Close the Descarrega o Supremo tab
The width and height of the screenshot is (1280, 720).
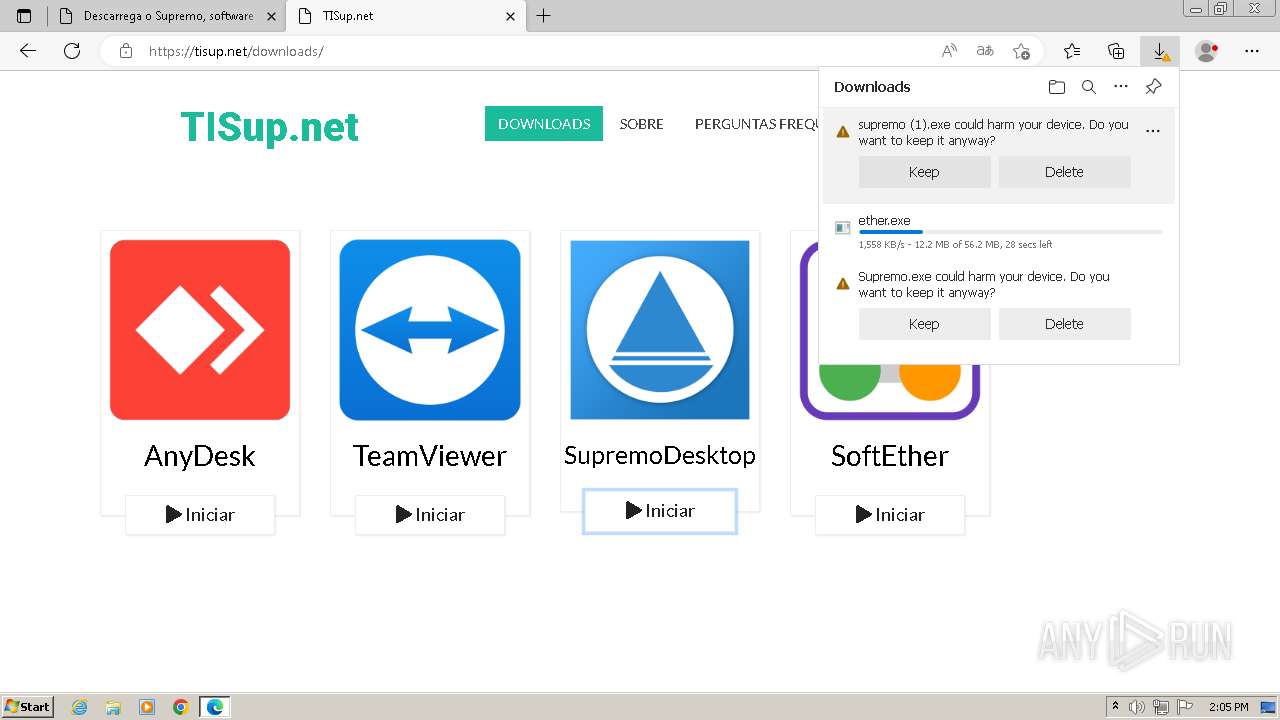271,16
